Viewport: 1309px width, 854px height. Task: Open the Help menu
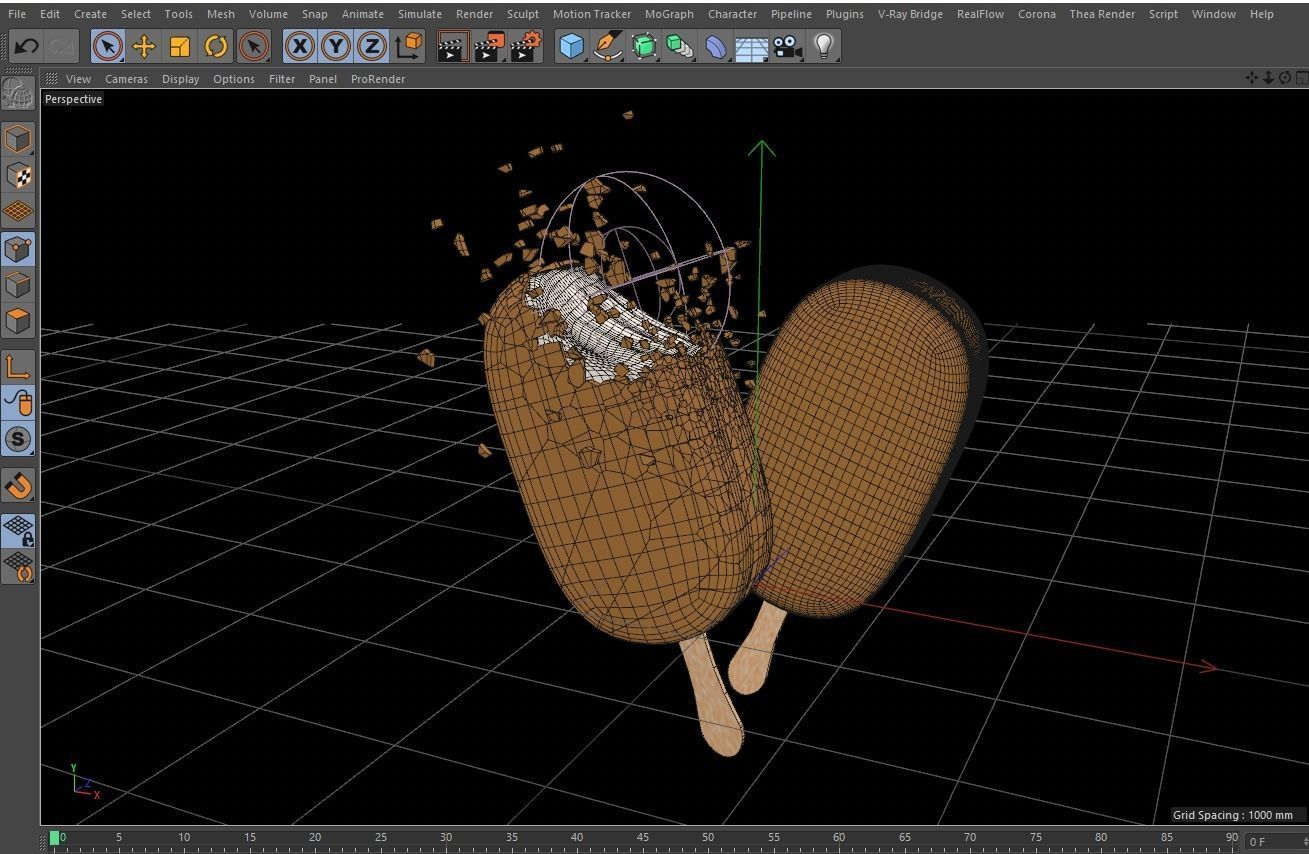point(1262,14)
